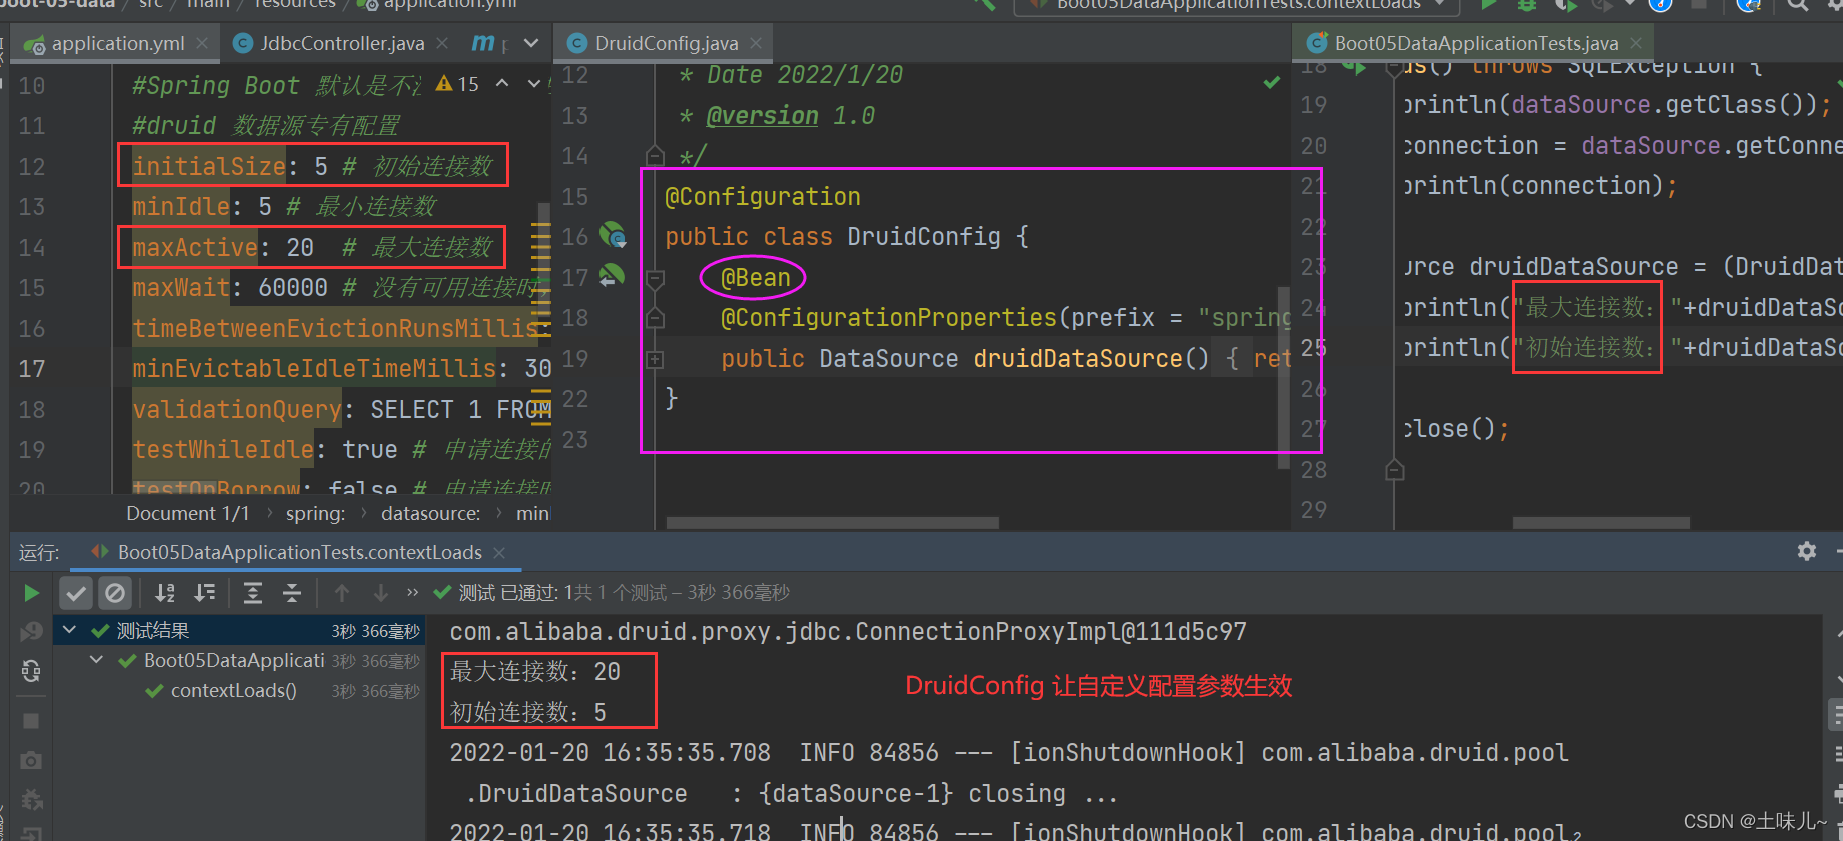Close the DruidConfig.java tab
Image resolution: width=1843 pixels, height=841 pixels.
coord(756,44)
